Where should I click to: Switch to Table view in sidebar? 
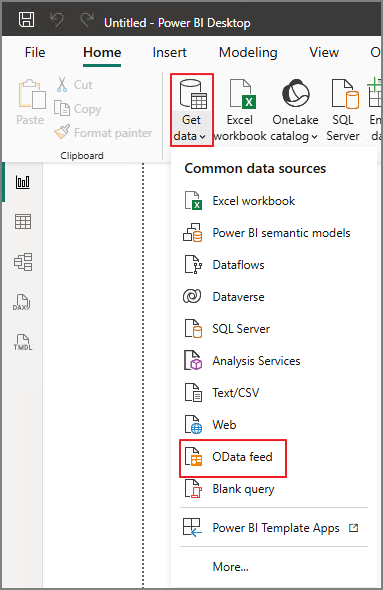[23, 222]
